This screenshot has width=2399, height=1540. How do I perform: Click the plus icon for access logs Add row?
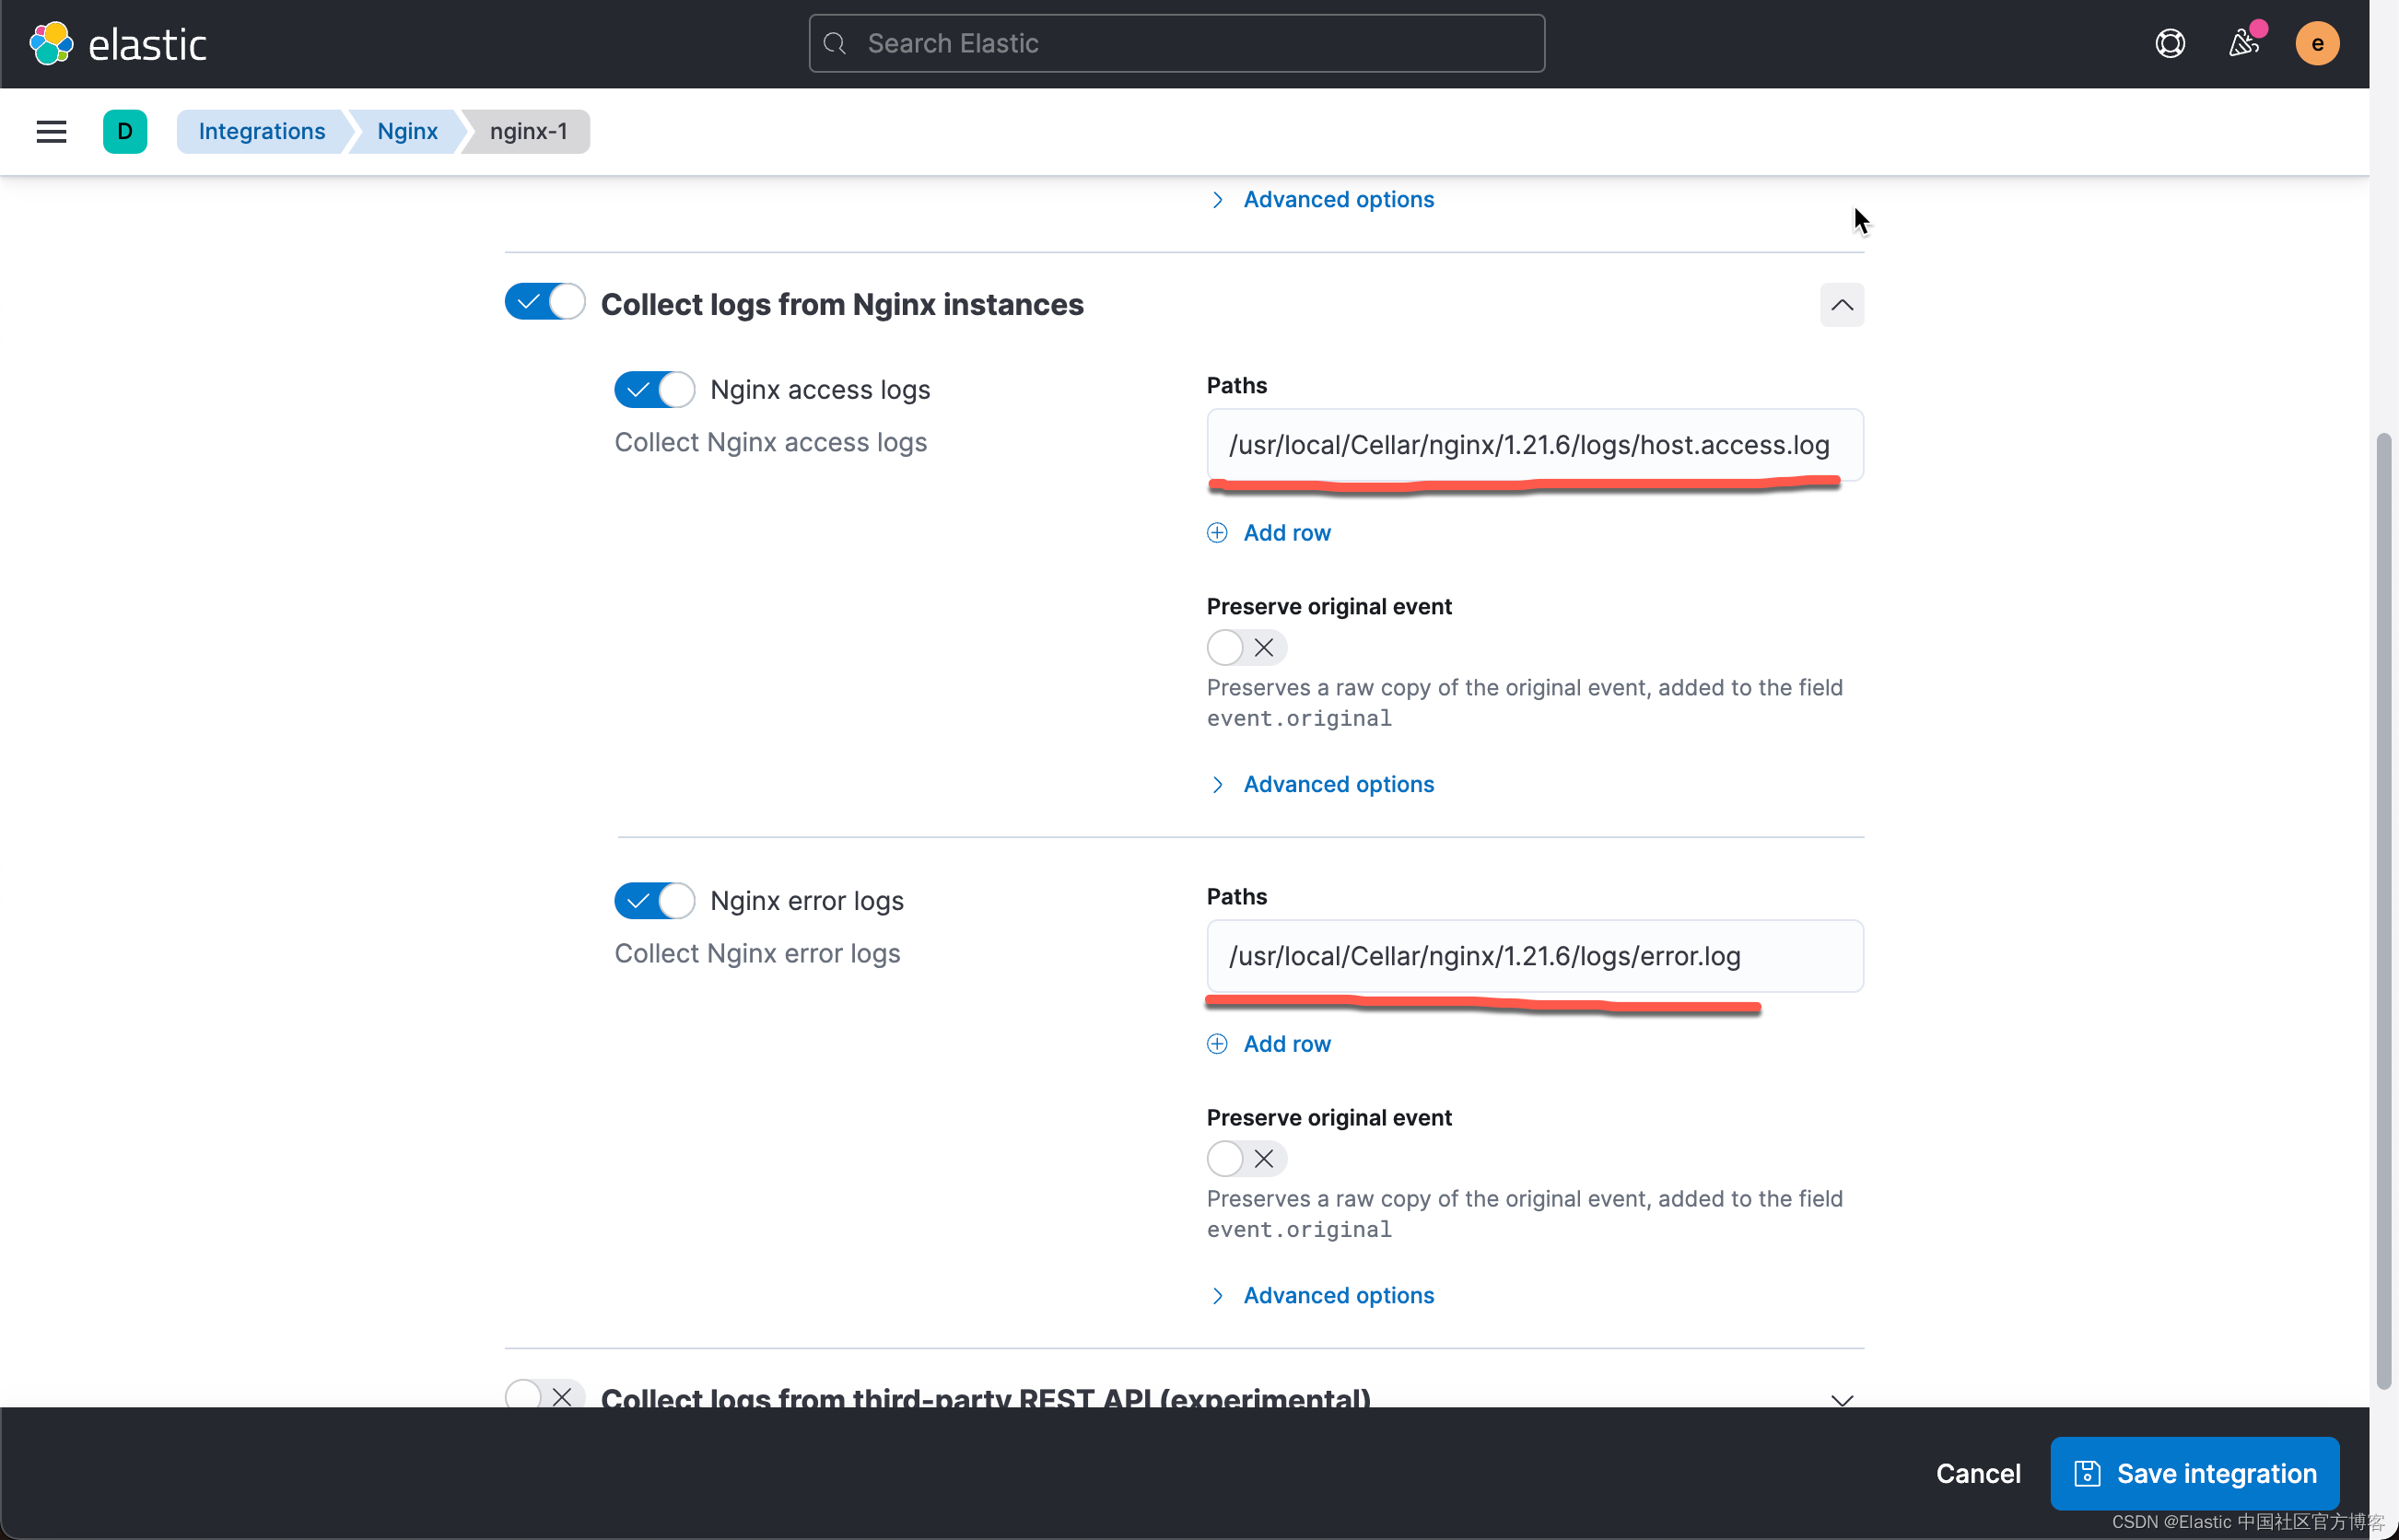point(1217,533)
